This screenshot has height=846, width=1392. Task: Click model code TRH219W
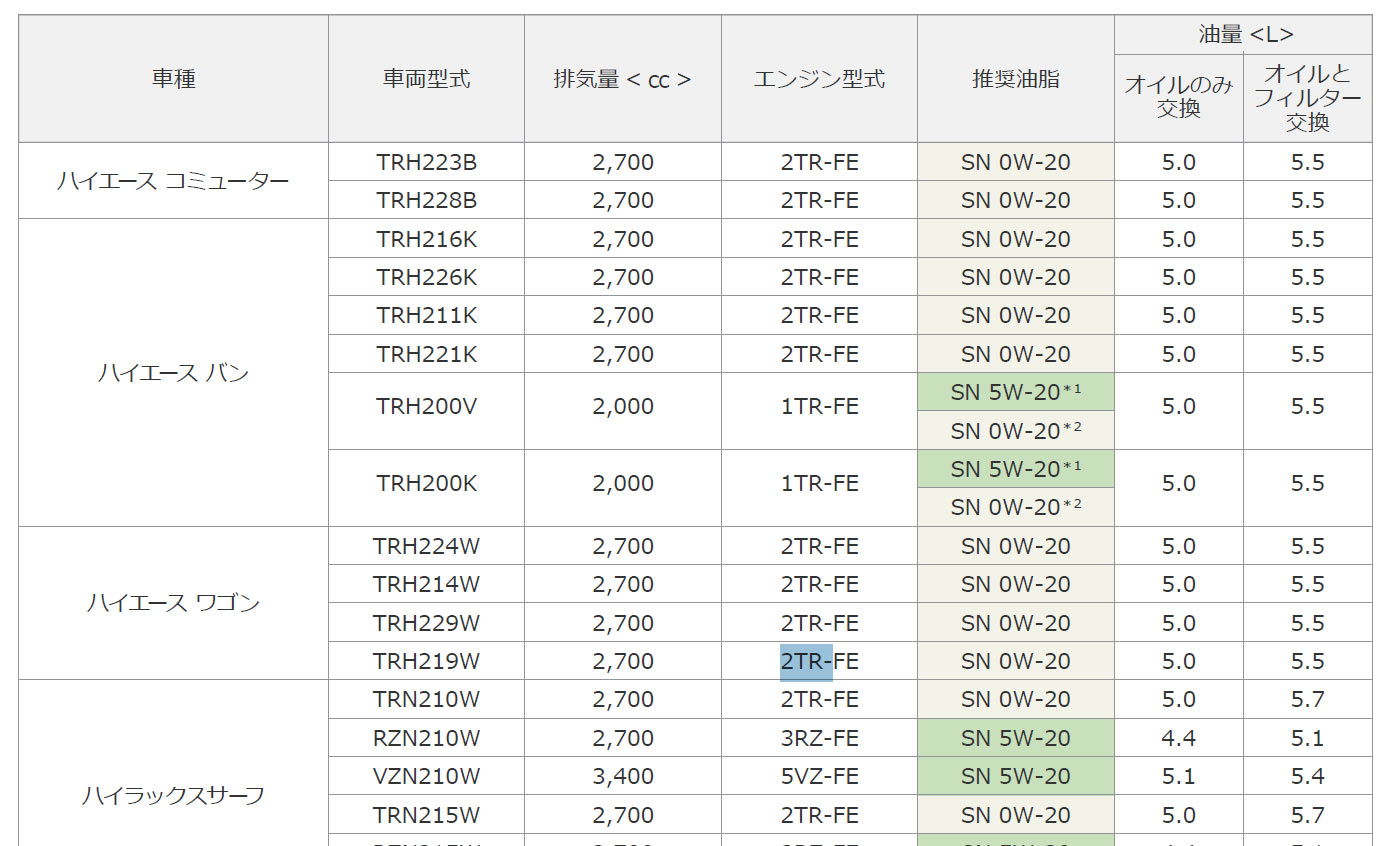[x=426, y=661]
